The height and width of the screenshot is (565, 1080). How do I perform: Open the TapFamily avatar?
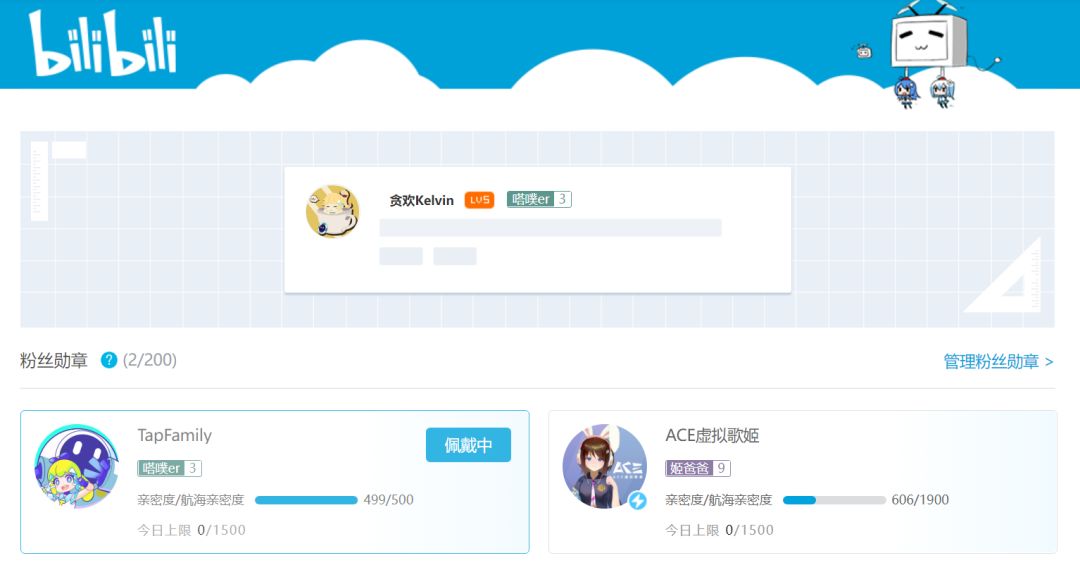77,466
